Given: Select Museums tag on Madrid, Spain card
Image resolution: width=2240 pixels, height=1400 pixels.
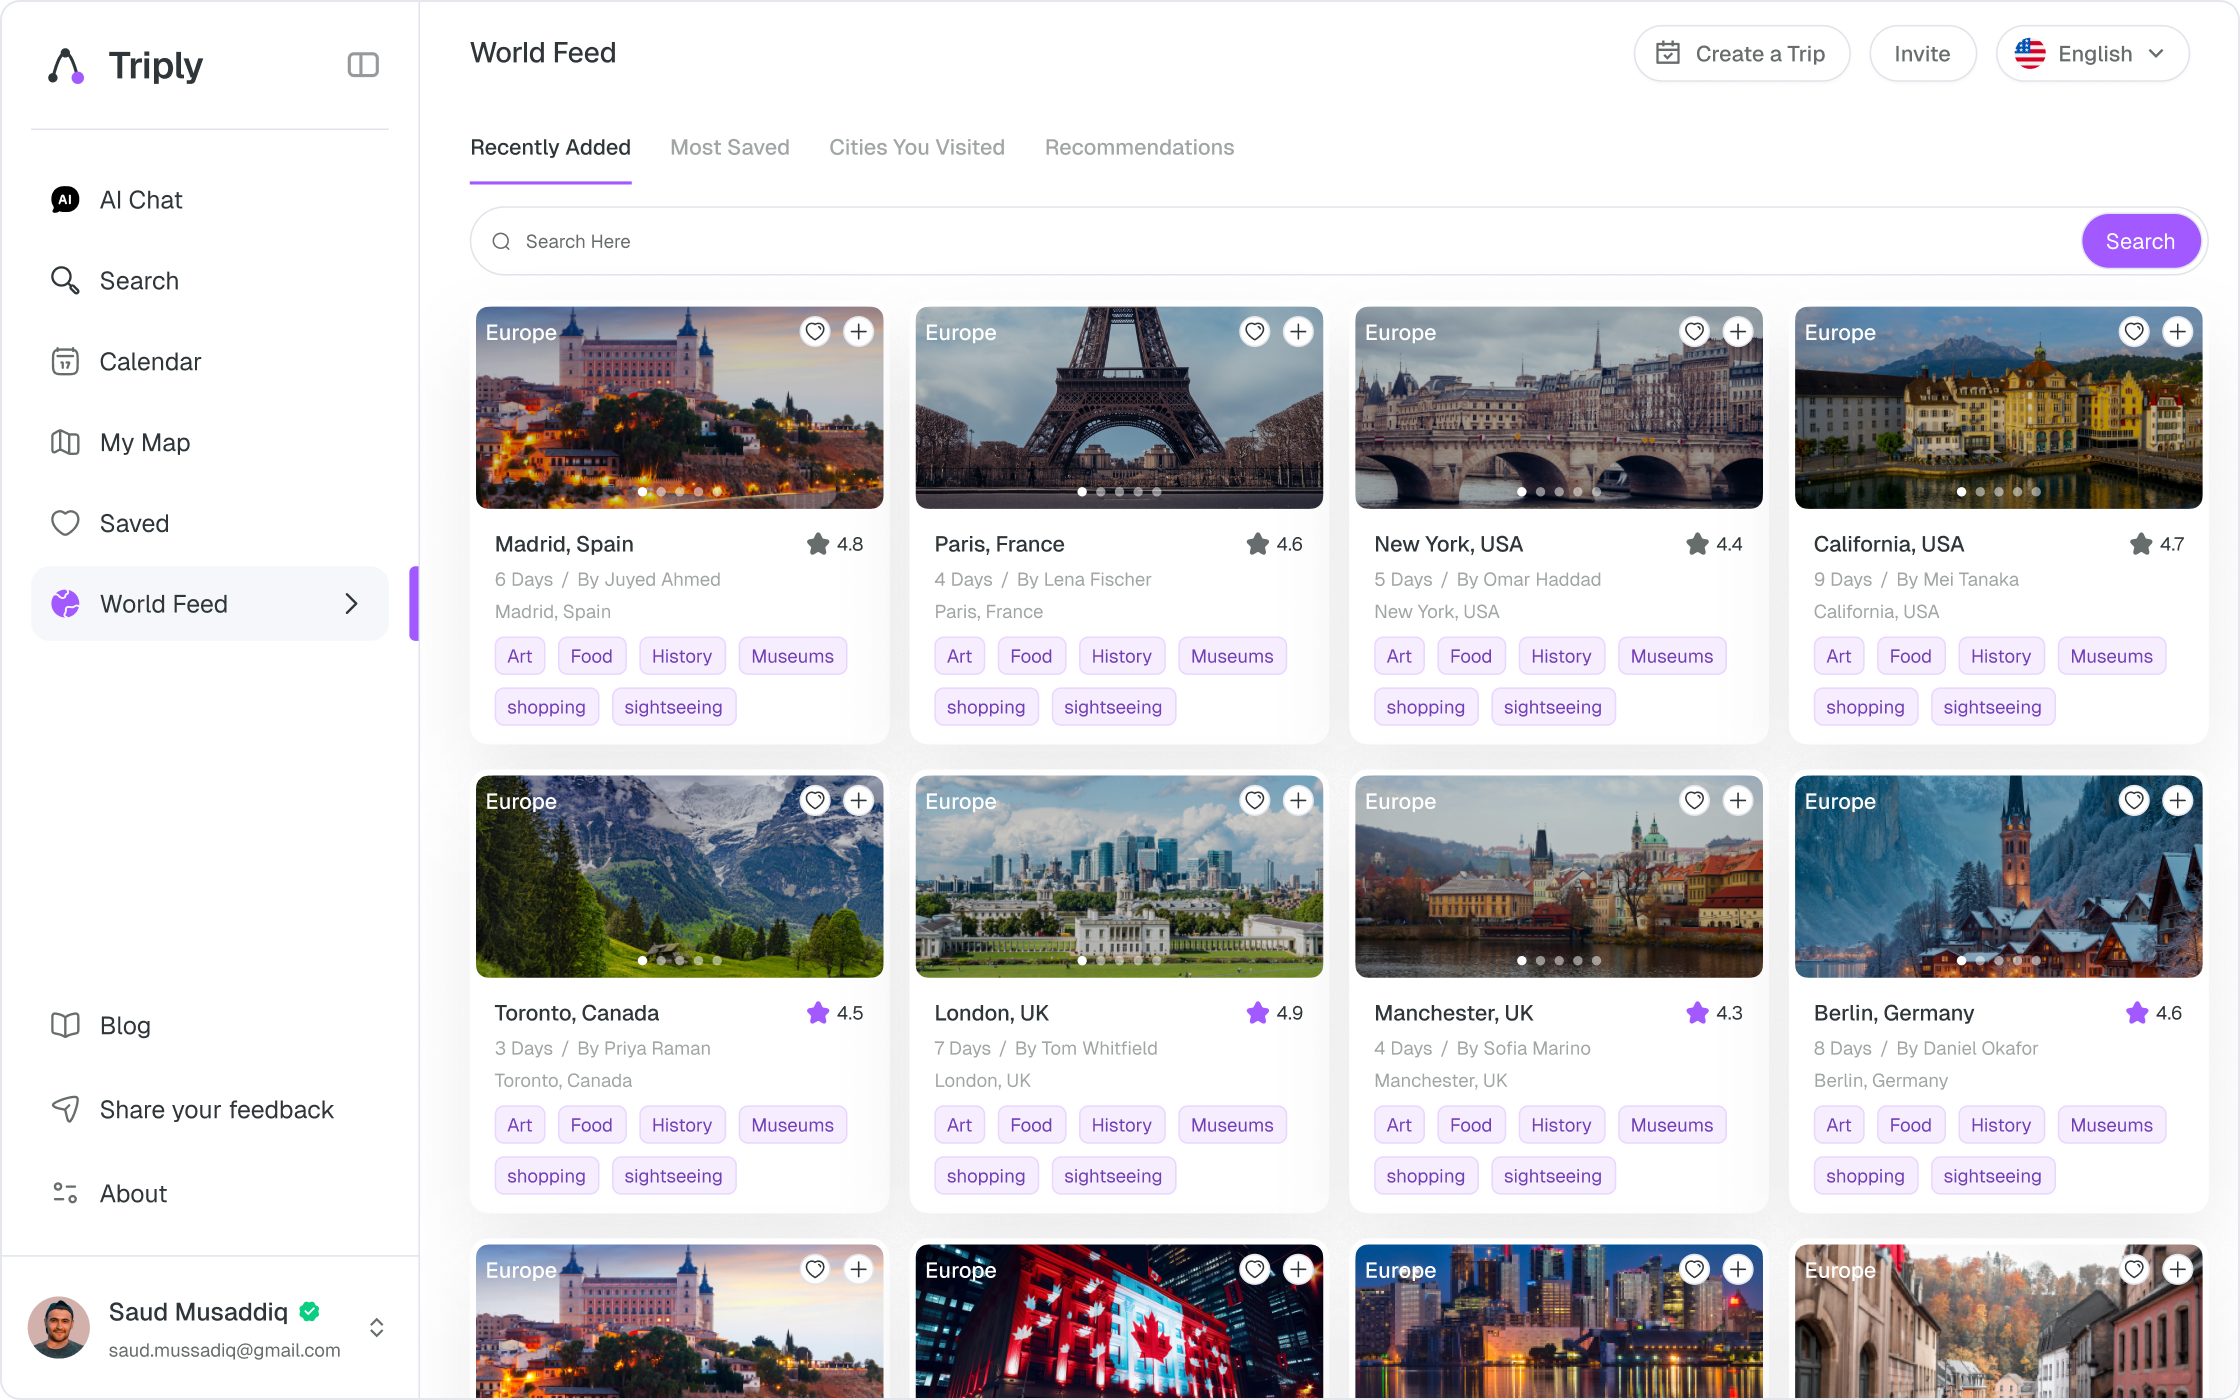Looking at the screenshot, I should (792, 656).
